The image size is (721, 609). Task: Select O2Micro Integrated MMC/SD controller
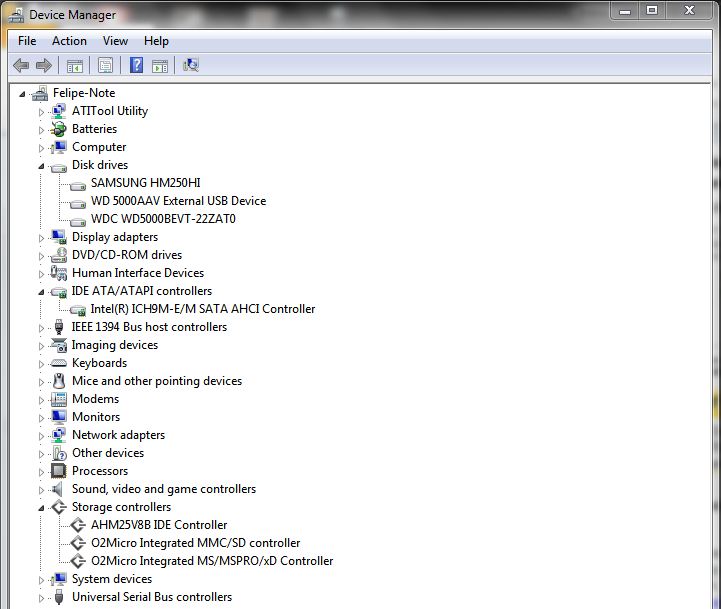tap(195, 543)
